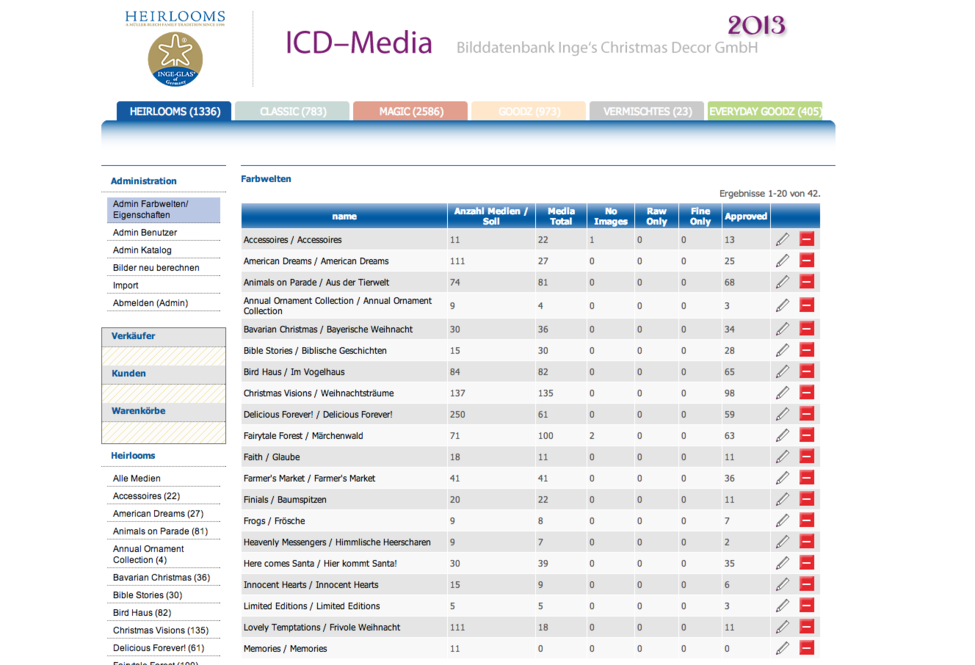Open the MAGIC (2586) tab
The image size is (975, 665).
pyautogui.click(x=410, y=111)
